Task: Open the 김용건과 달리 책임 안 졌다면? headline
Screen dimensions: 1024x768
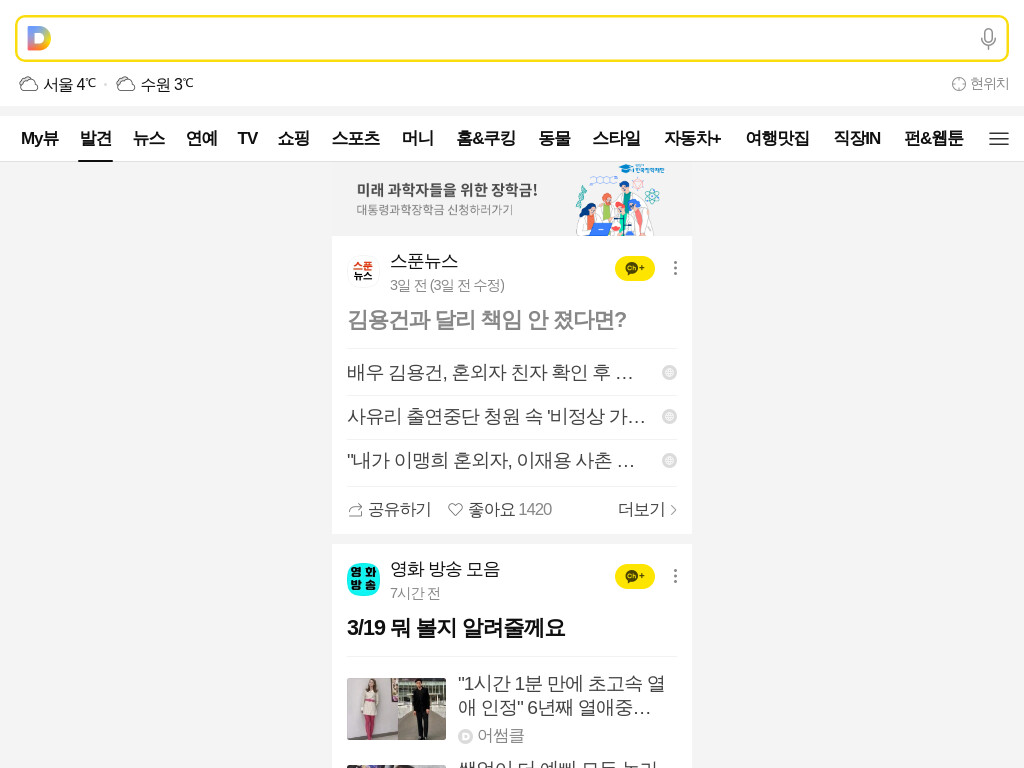Action: click(487, 320)
